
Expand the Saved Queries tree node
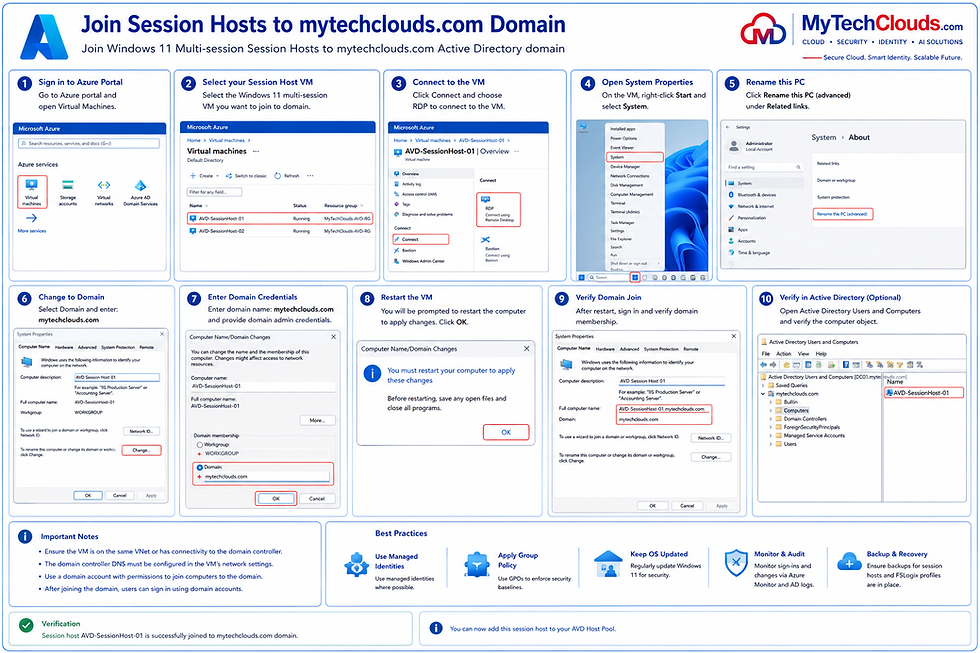coord(764,386)
